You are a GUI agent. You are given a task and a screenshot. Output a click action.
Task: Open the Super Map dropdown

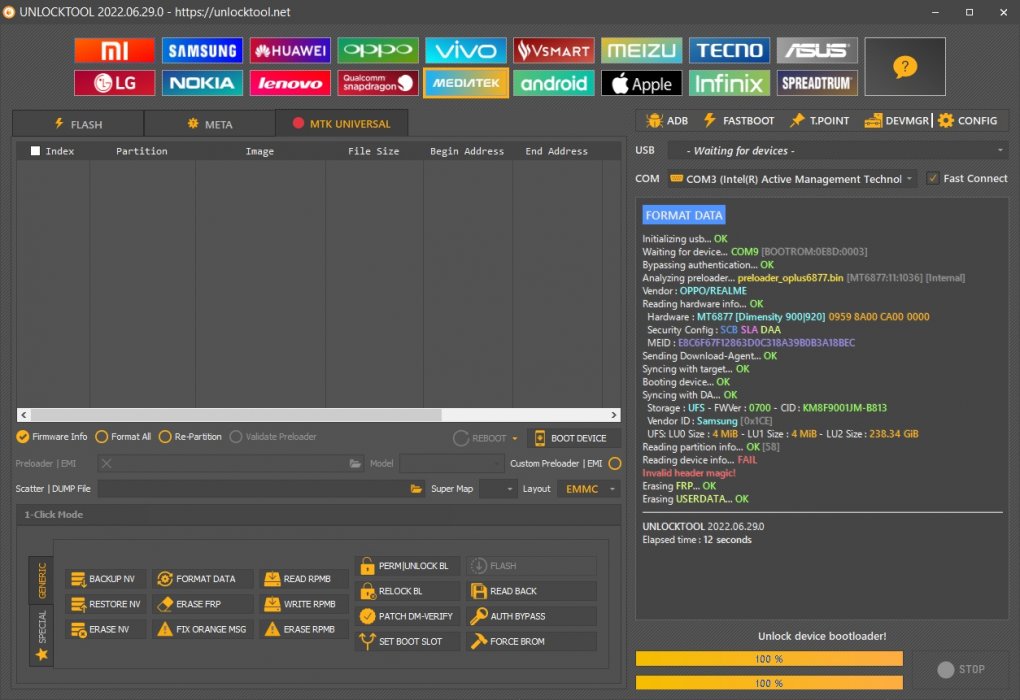point(497,489)
